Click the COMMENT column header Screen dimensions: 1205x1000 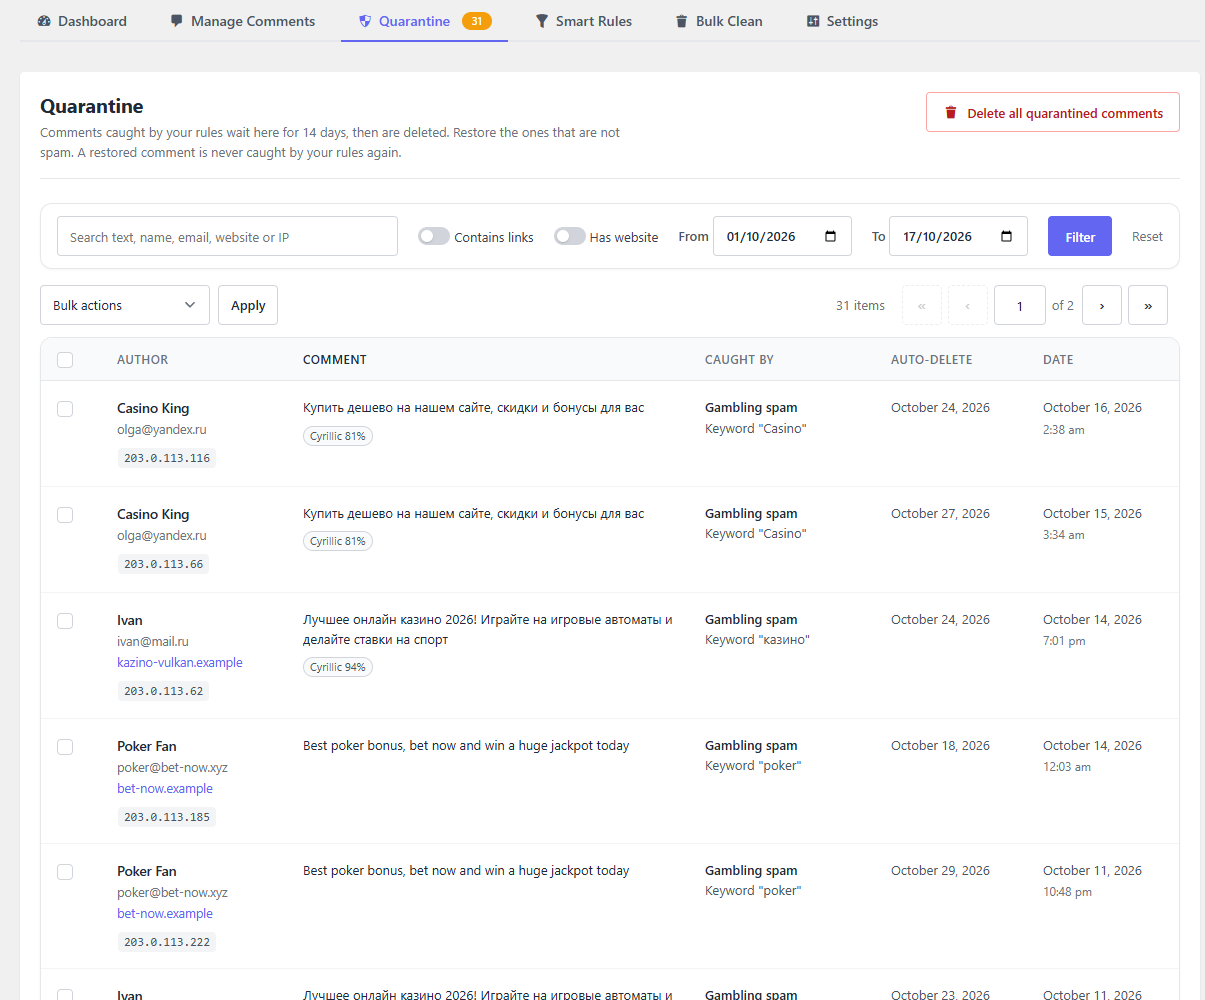click(335, 360)
